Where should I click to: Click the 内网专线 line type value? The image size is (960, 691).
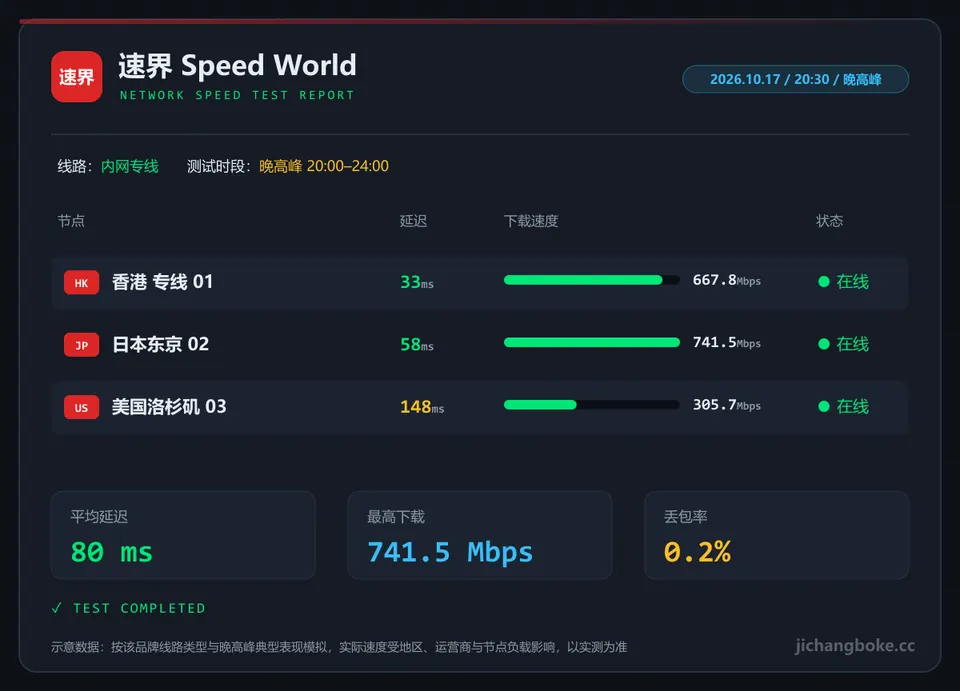click(x=130, y=166)
